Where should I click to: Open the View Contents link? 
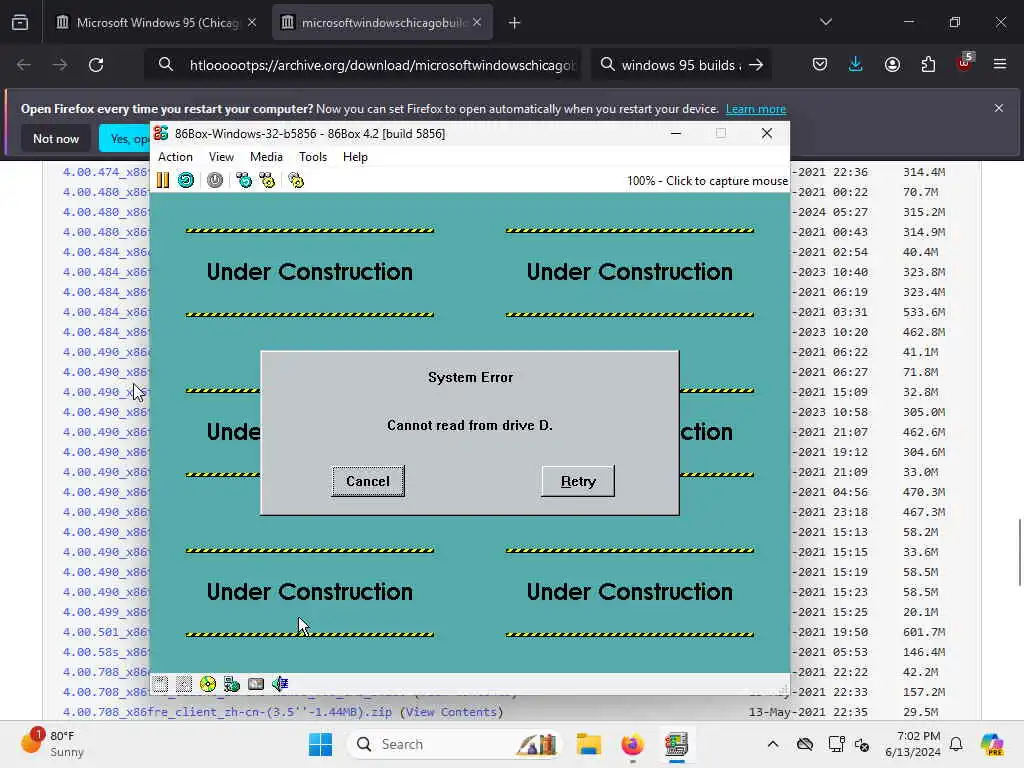click(x=451, y=712)
